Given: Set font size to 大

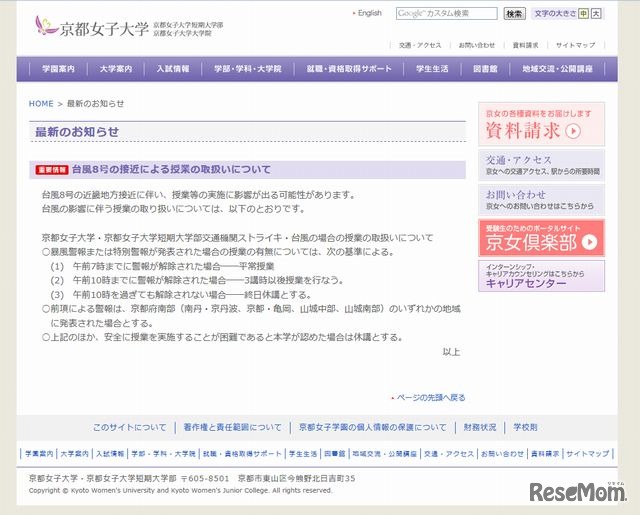Looking at the screenshot, I should pyautogui.click(x=596, y=13).
